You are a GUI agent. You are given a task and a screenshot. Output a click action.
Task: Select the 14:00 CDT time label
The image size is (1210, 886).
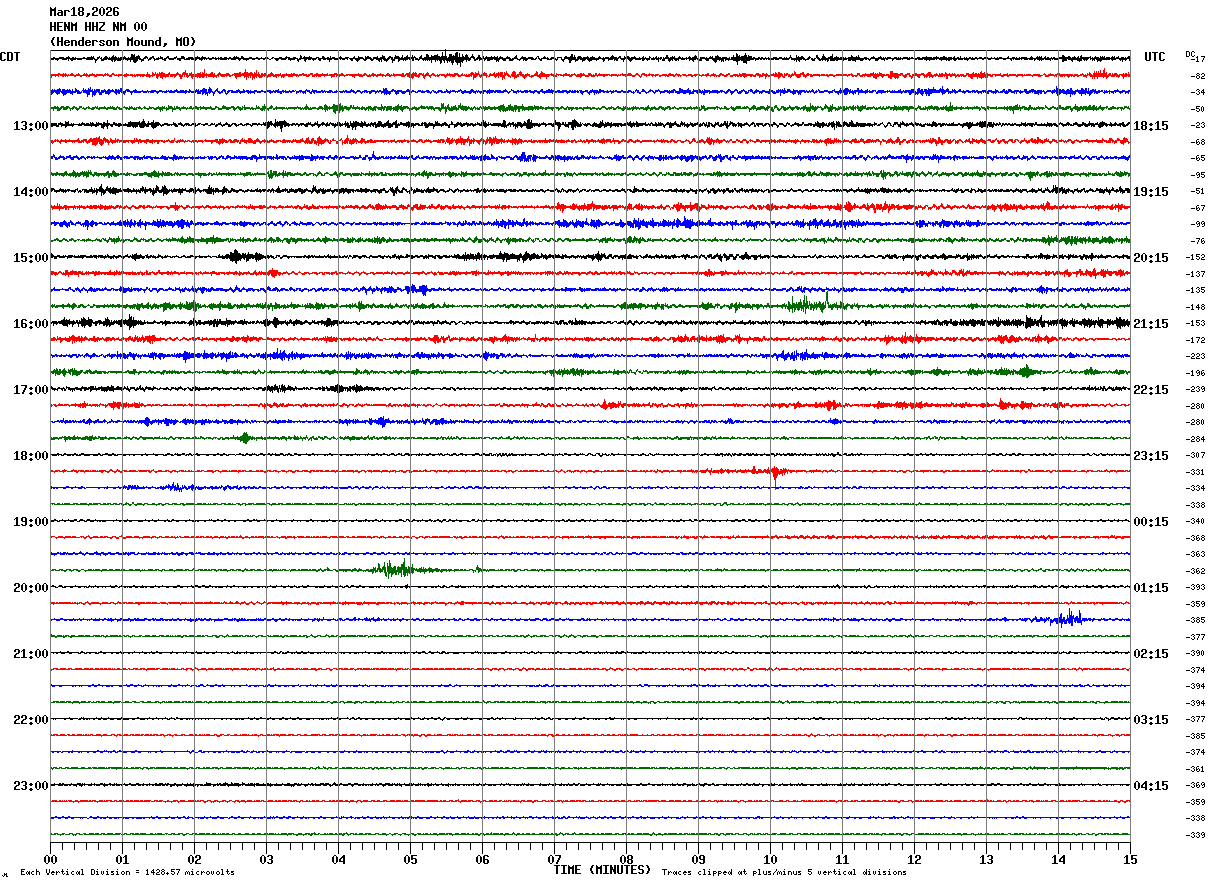(x=30, y=192)
